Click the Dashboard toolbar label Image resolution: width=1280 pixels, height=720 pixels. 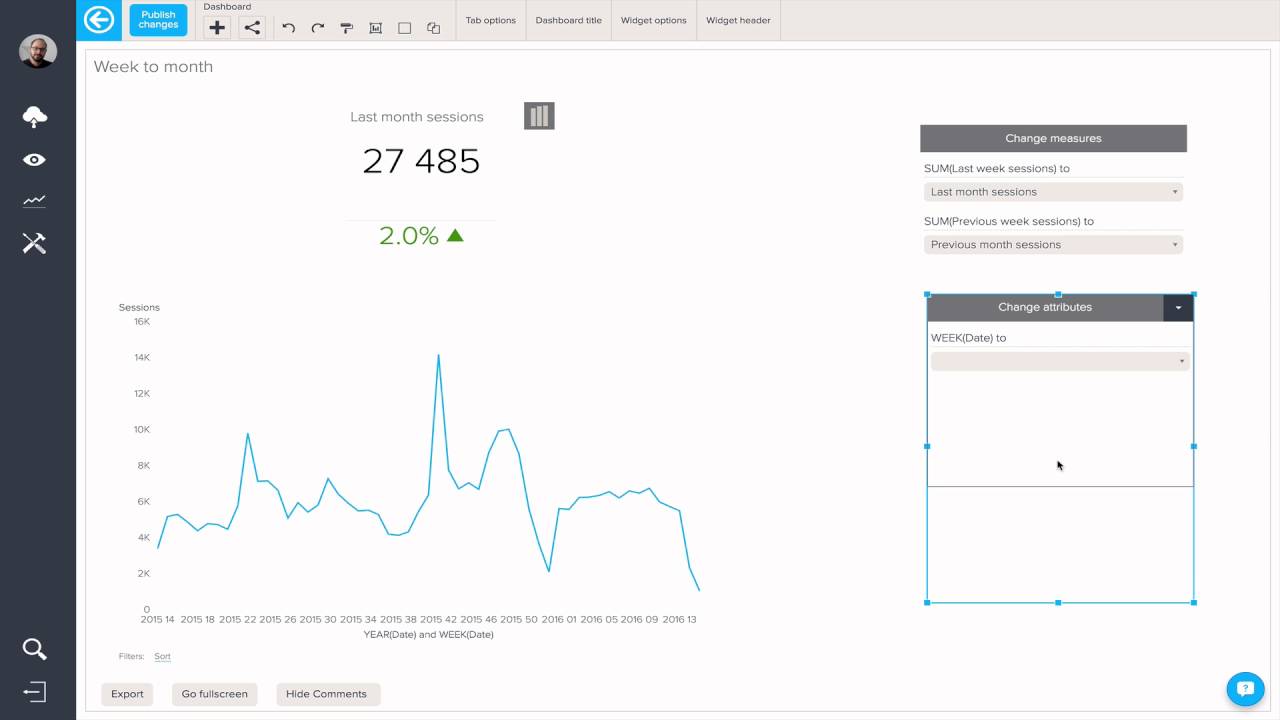click(x=227, y=7)
